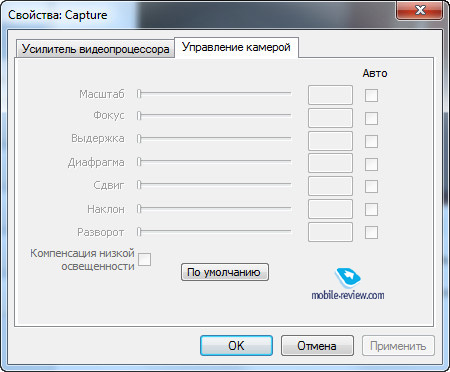Enable the Авто checkbox for Диафрагма

371,164
